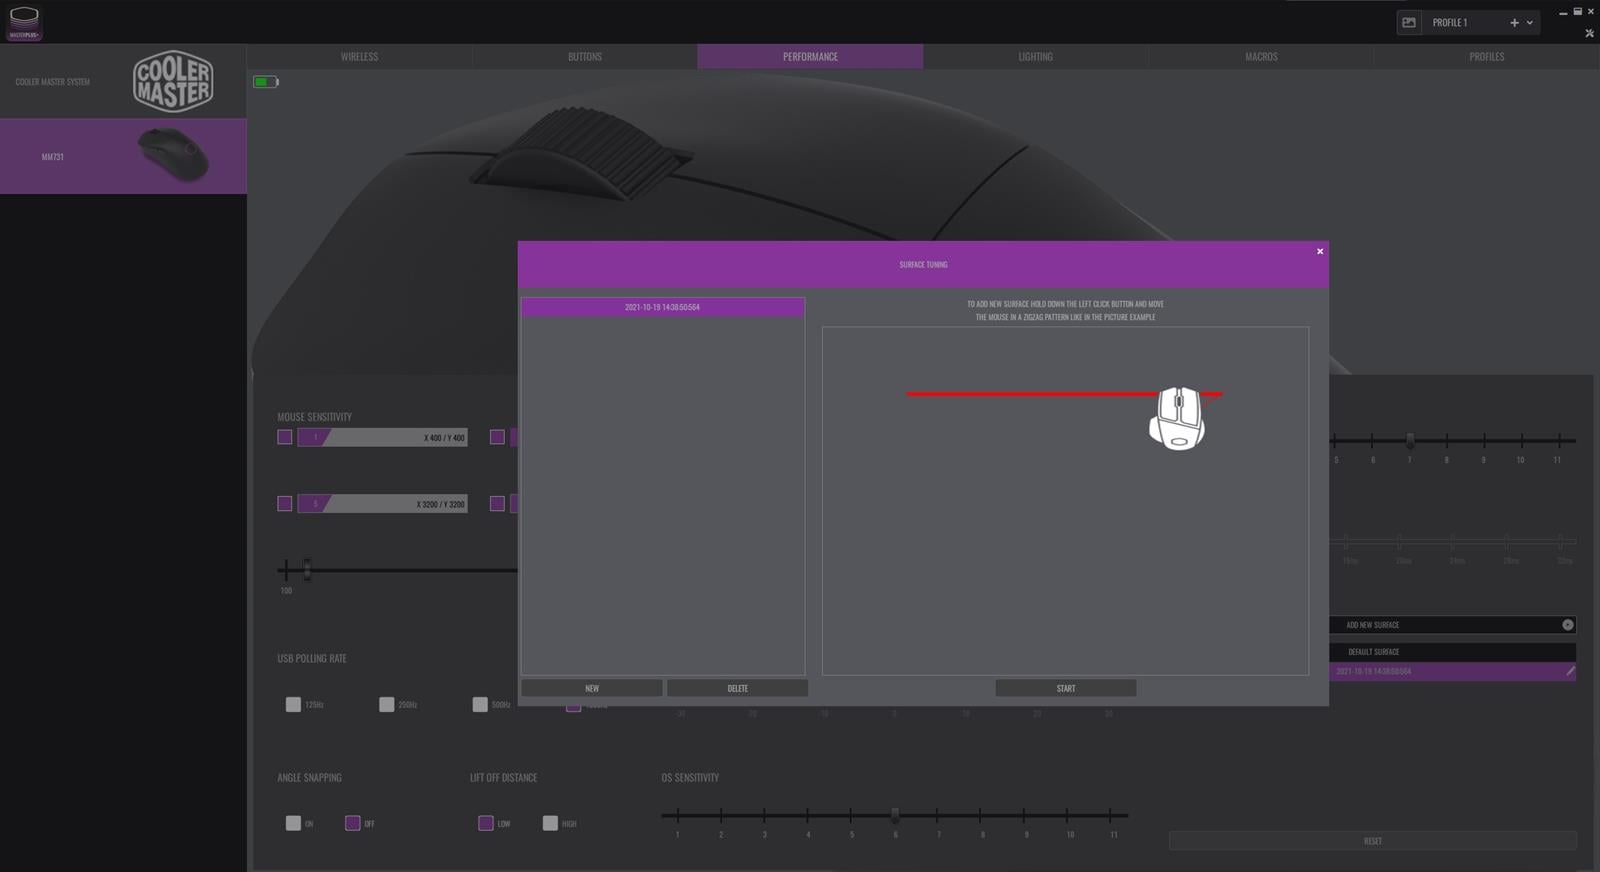Click the mouse illustration in tuning area
1600x872 pixels.
(x=1177, y=418)
